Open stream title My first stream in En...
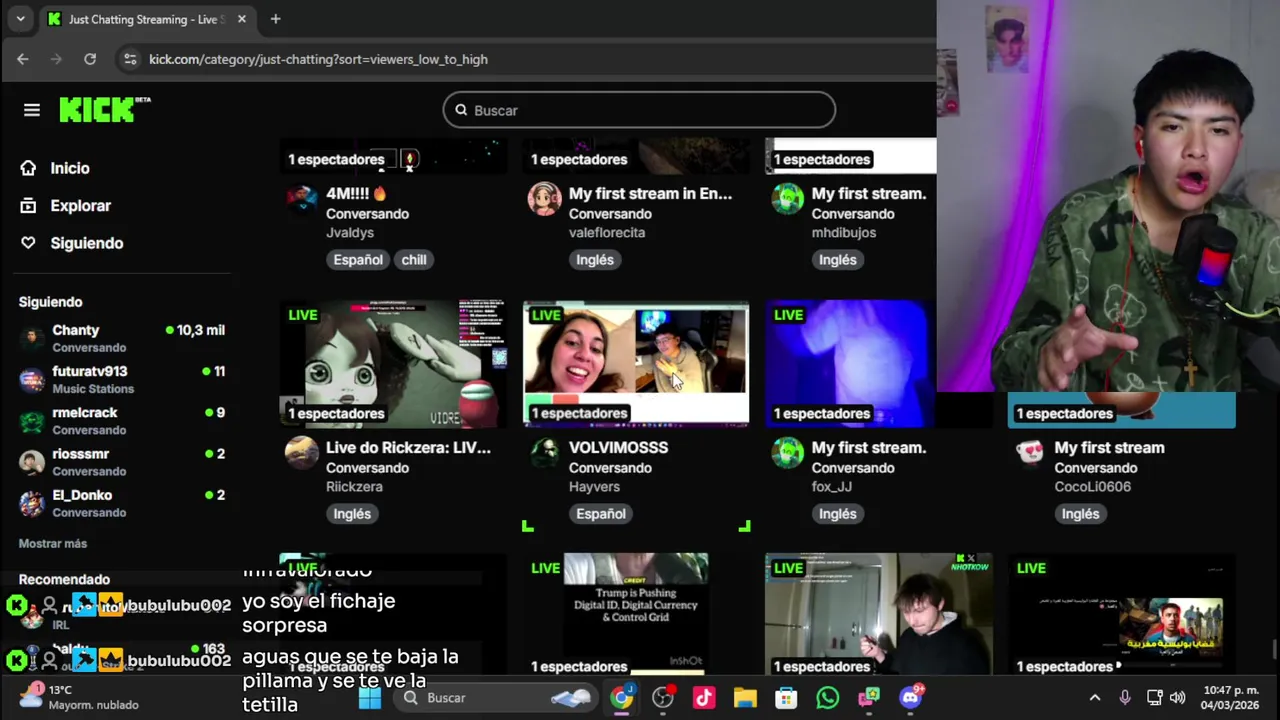 point(650,193)
